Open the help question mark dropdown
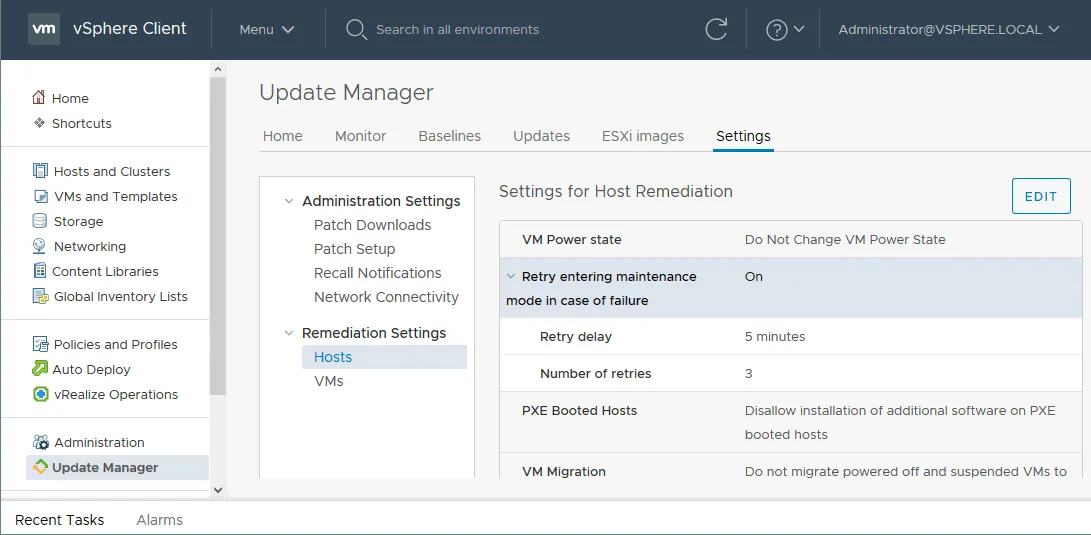The width and height of the screenshot is (1091, 535). 785,30
